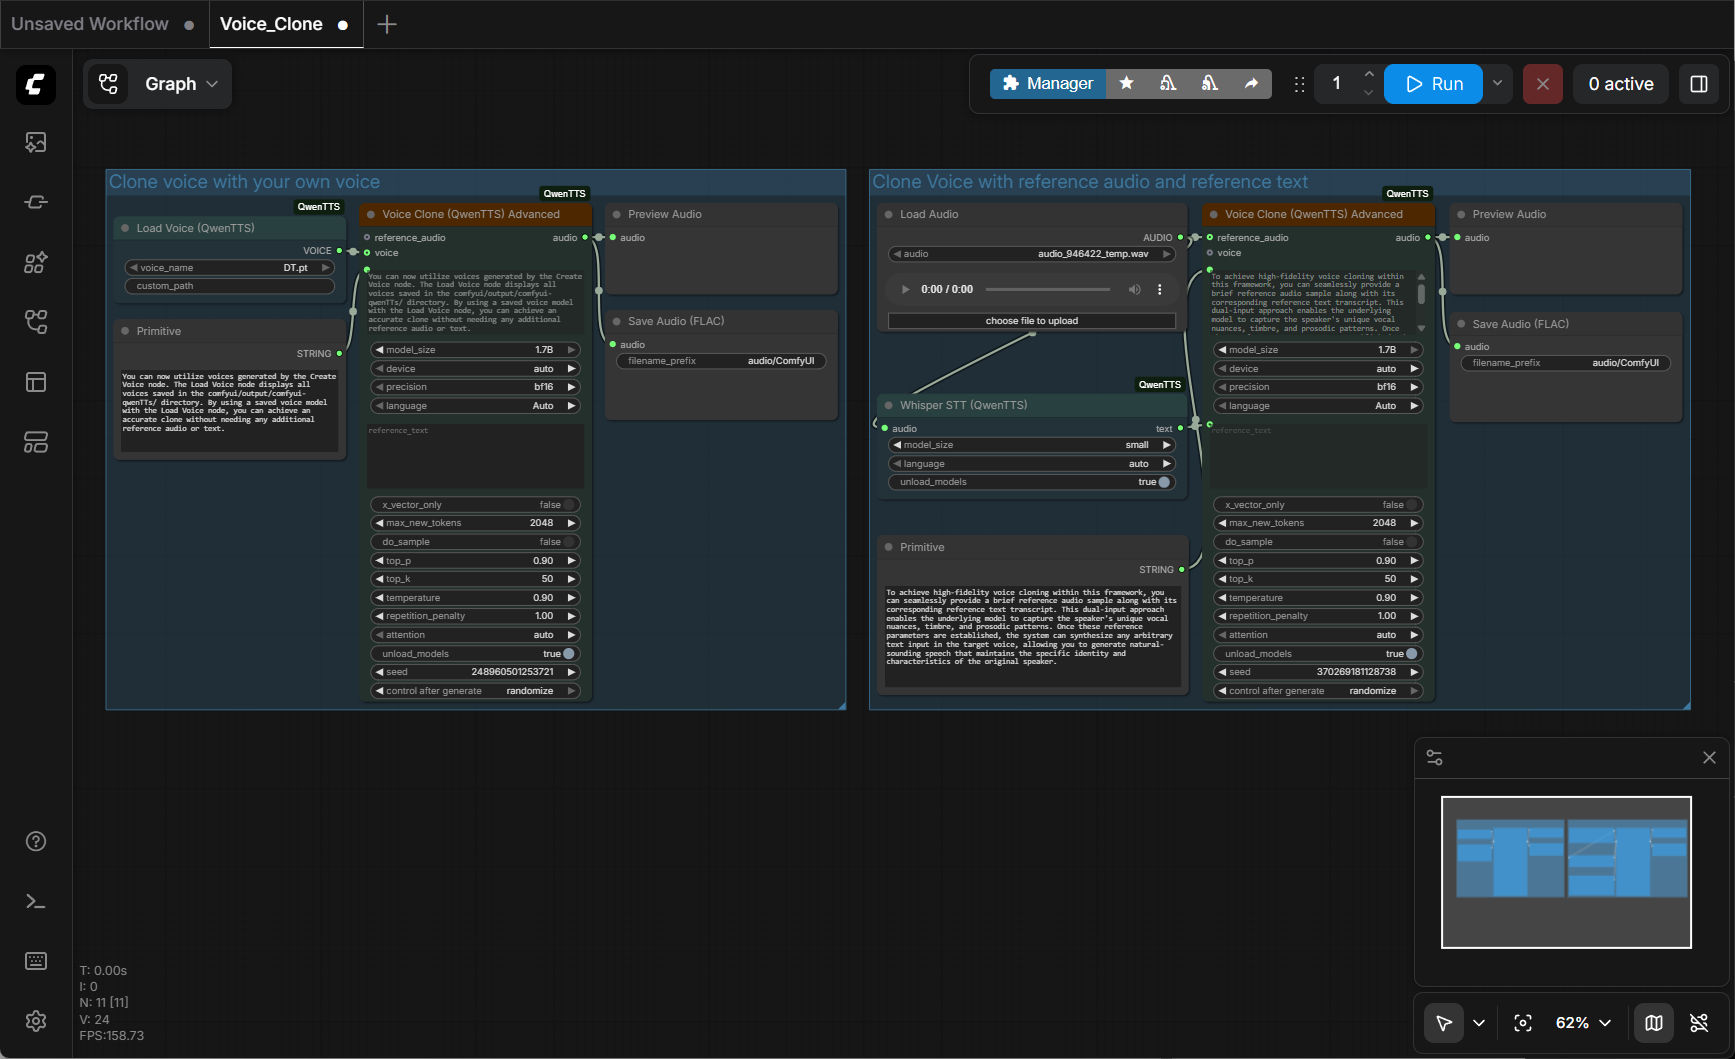Click the fit view icon near zoom

tap(1523, 1023)
